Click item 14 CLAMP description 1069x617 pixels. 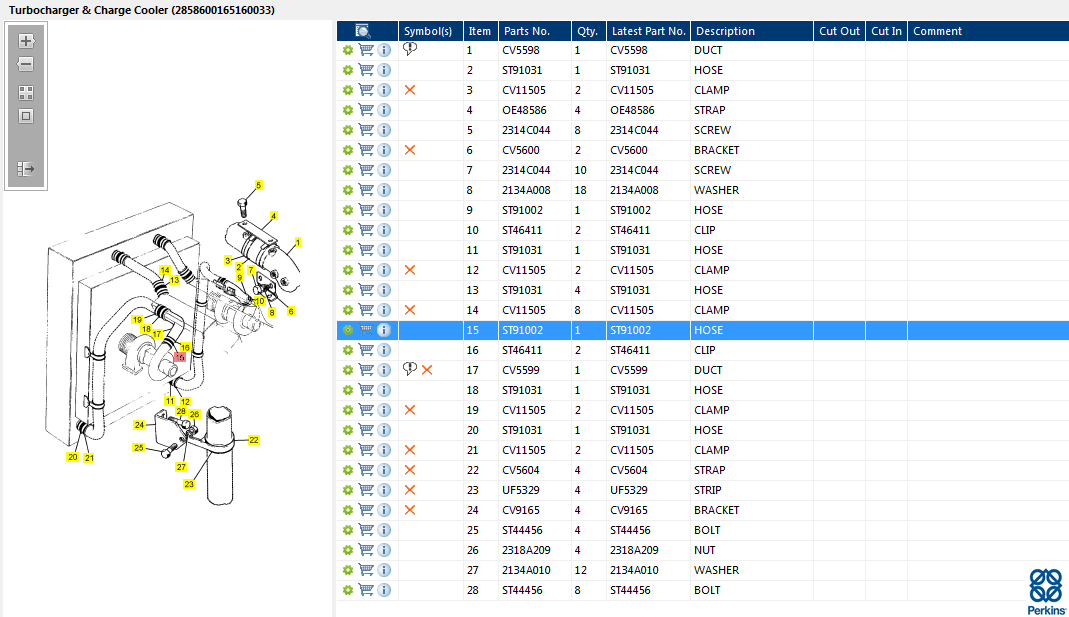pyautogui.click(x=712, y=310)
